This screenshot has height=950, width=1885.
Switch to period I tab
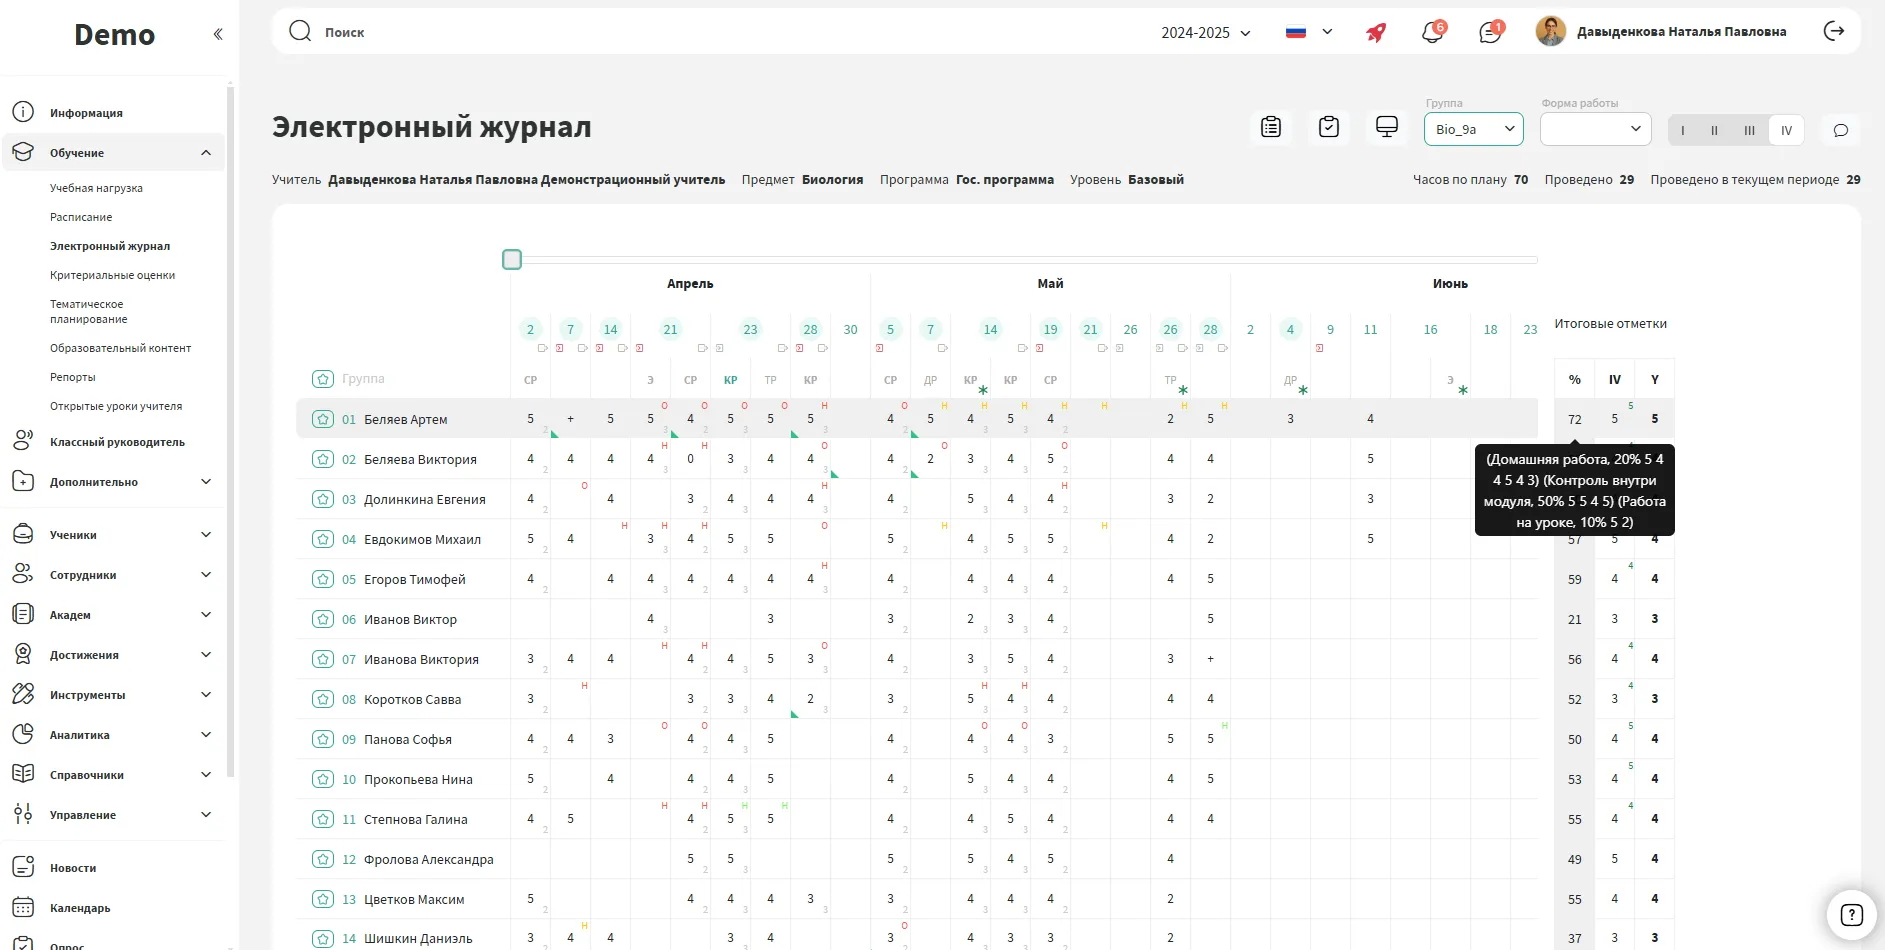pyautogui.click(x=1683, y=130)
